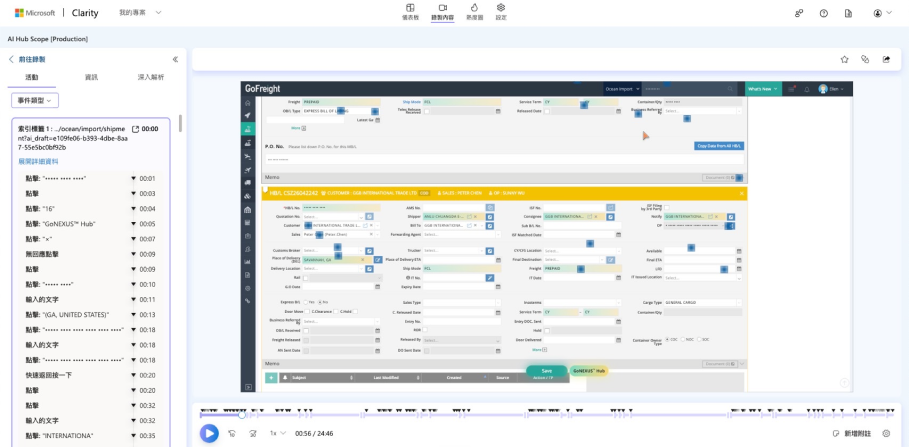
Task: Select the 點擊 event at 00:03
Action: pos(90,194)
